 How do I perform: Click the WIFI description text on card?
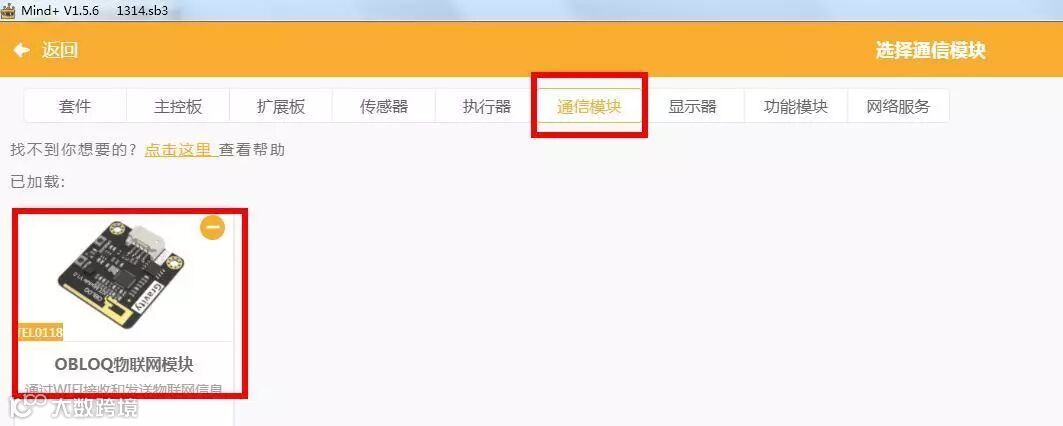(124, 390)
